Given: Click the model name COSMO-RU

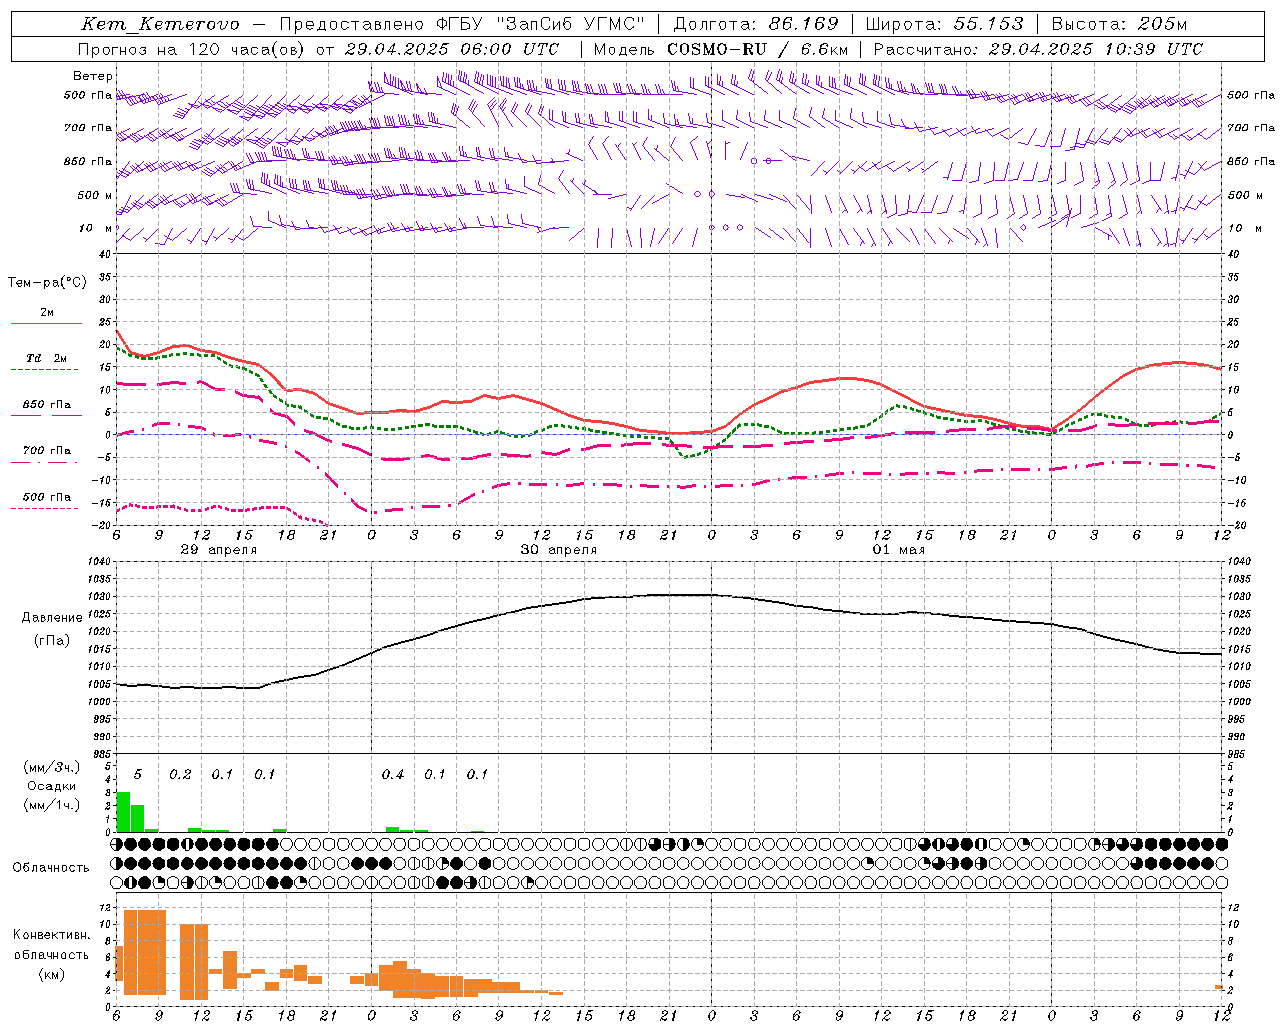Looking at the screenshot, I should tap(716, 49).
